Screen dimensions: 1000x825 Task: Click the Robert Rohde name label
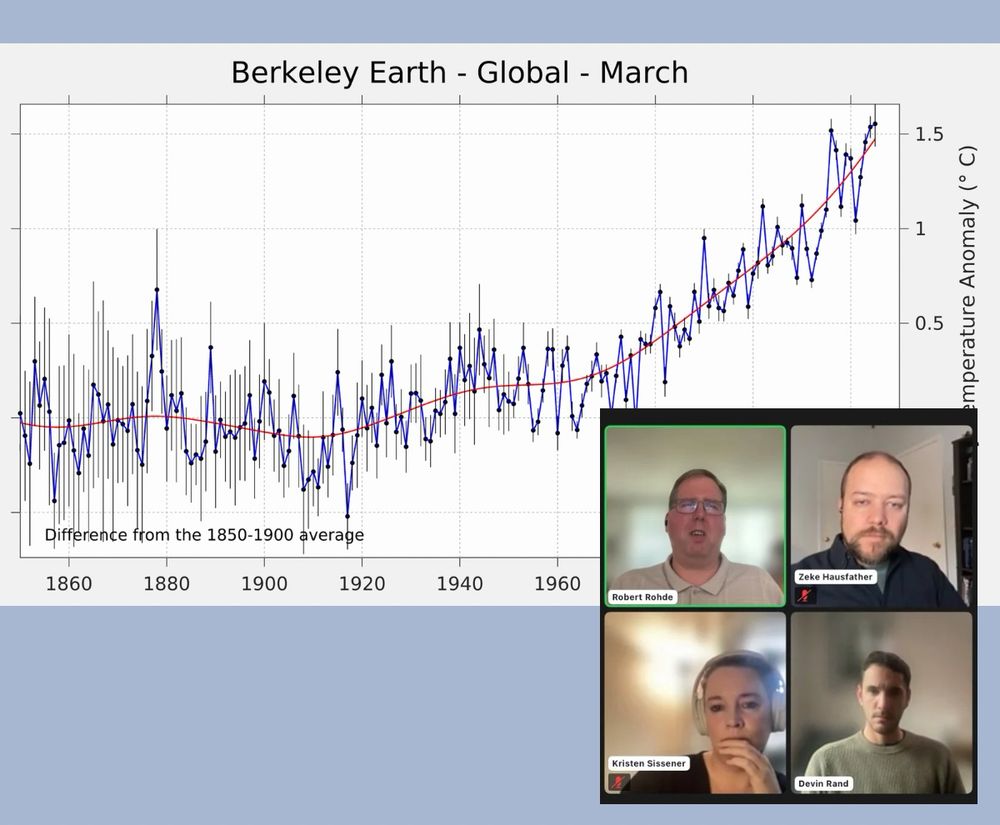coord(642,597)
